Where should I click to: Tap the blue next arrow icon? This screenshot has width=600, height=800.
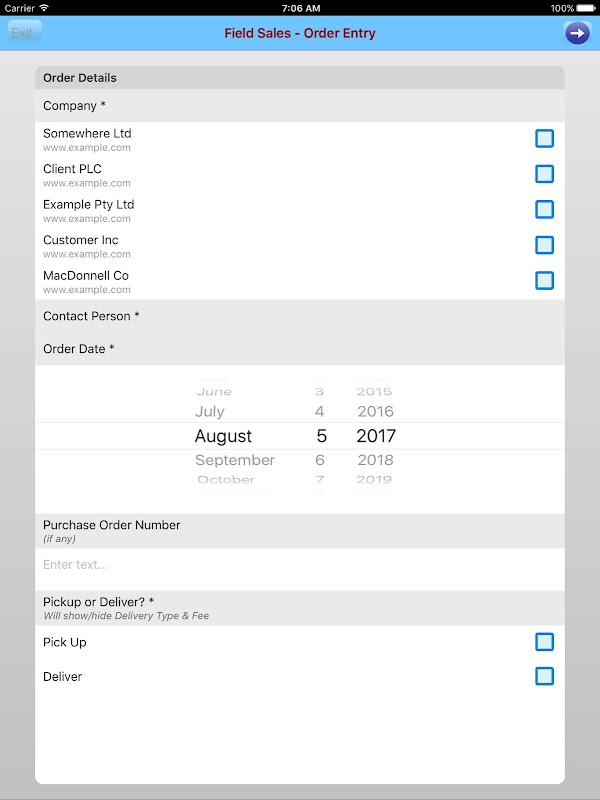577,33
